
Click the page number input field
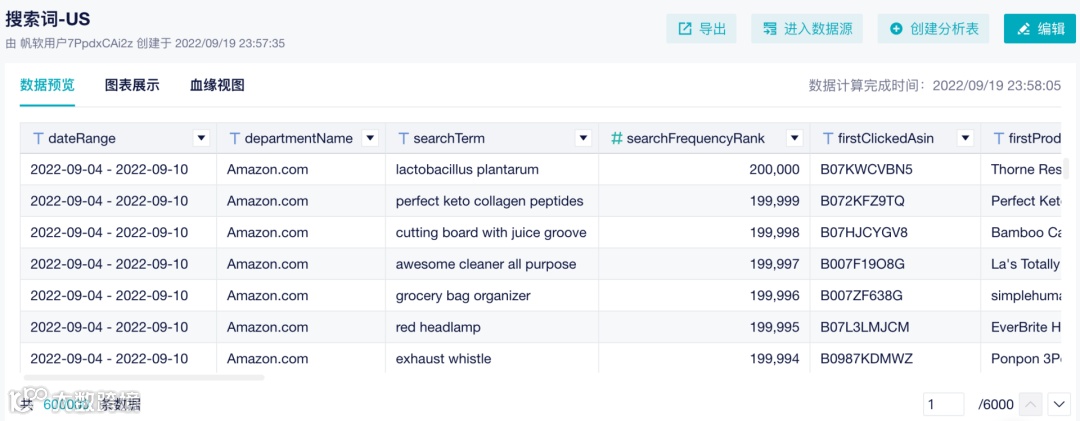point(943,404)
